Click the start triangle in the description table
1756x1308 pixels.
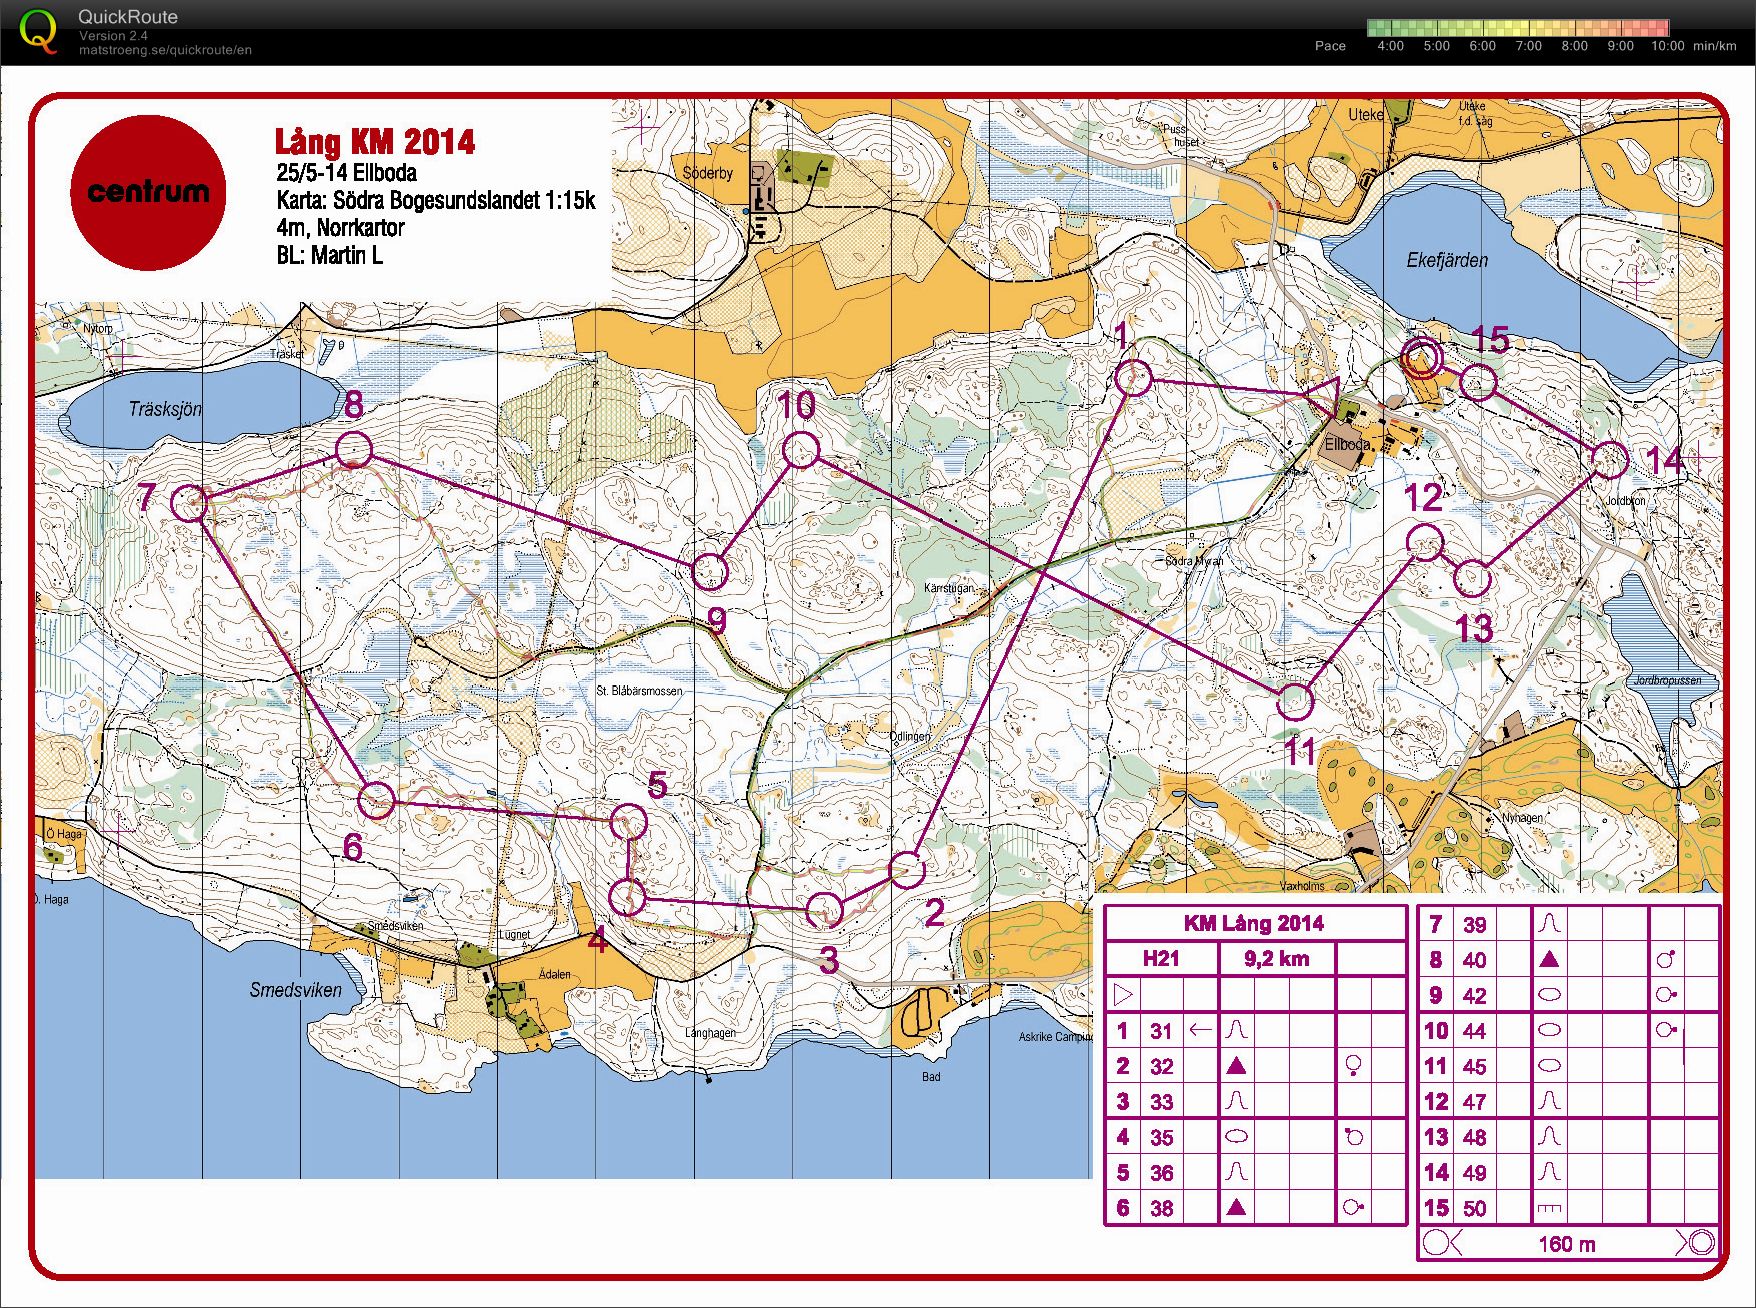point(1123,994)
